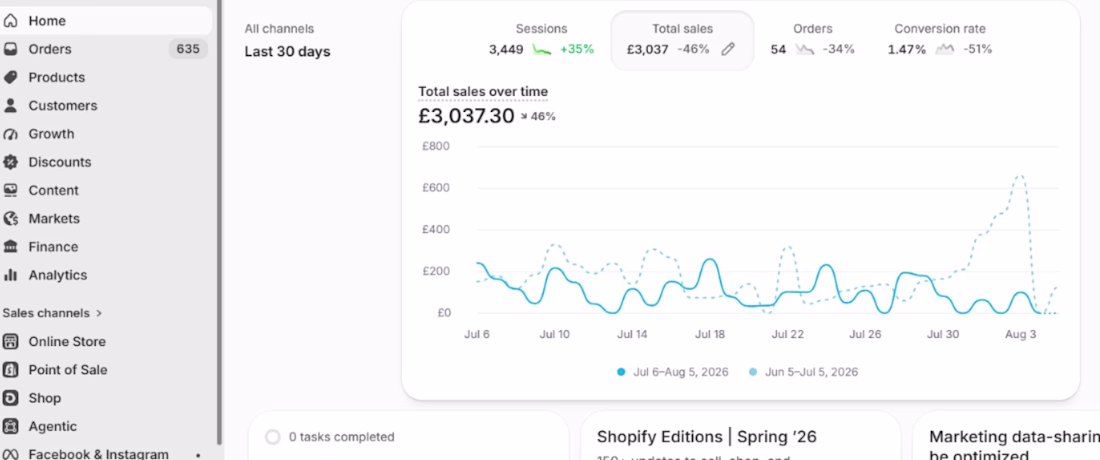Screen dimensions: 1100x460
Task: Click the Facebook & Instagram Meta icon
Action: (x=10, y=454)
